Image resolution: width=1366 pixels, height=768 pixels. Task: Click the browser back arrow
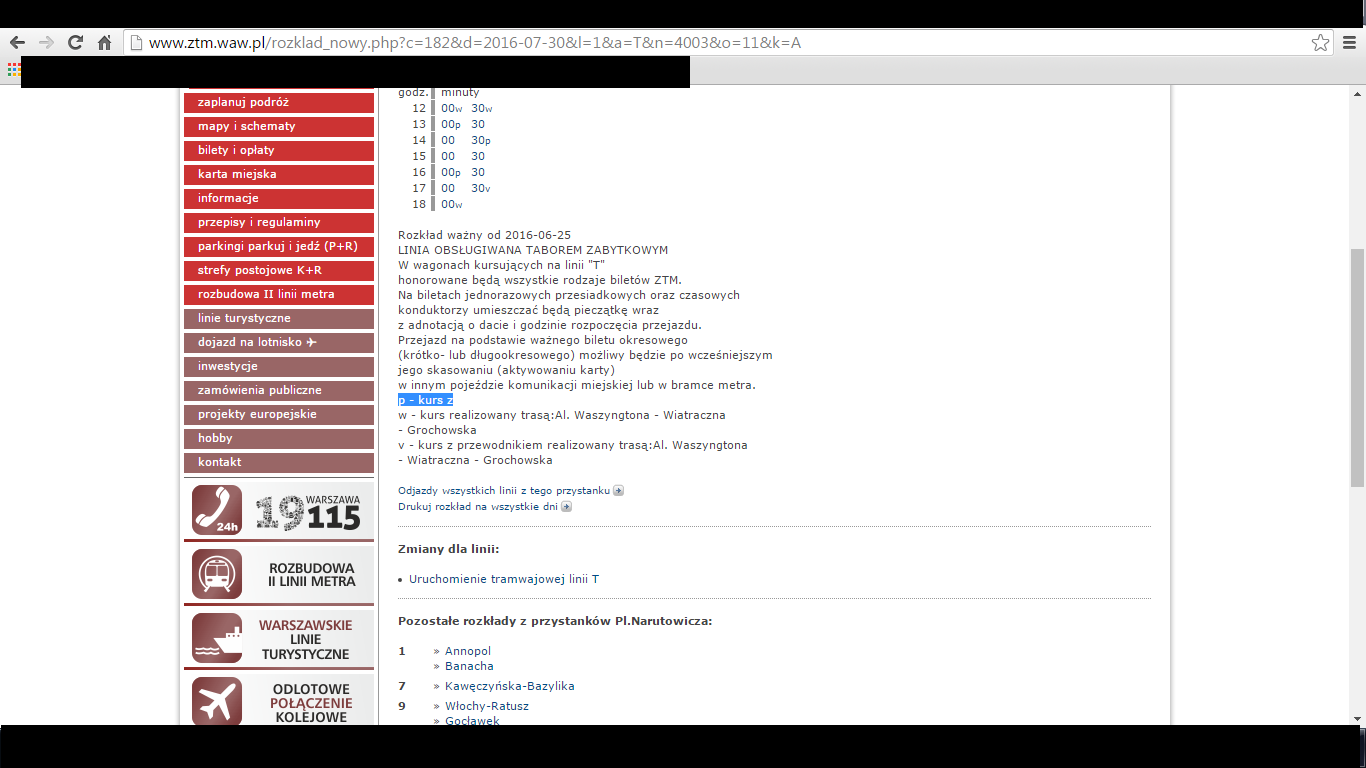click(x=17, y=42)
